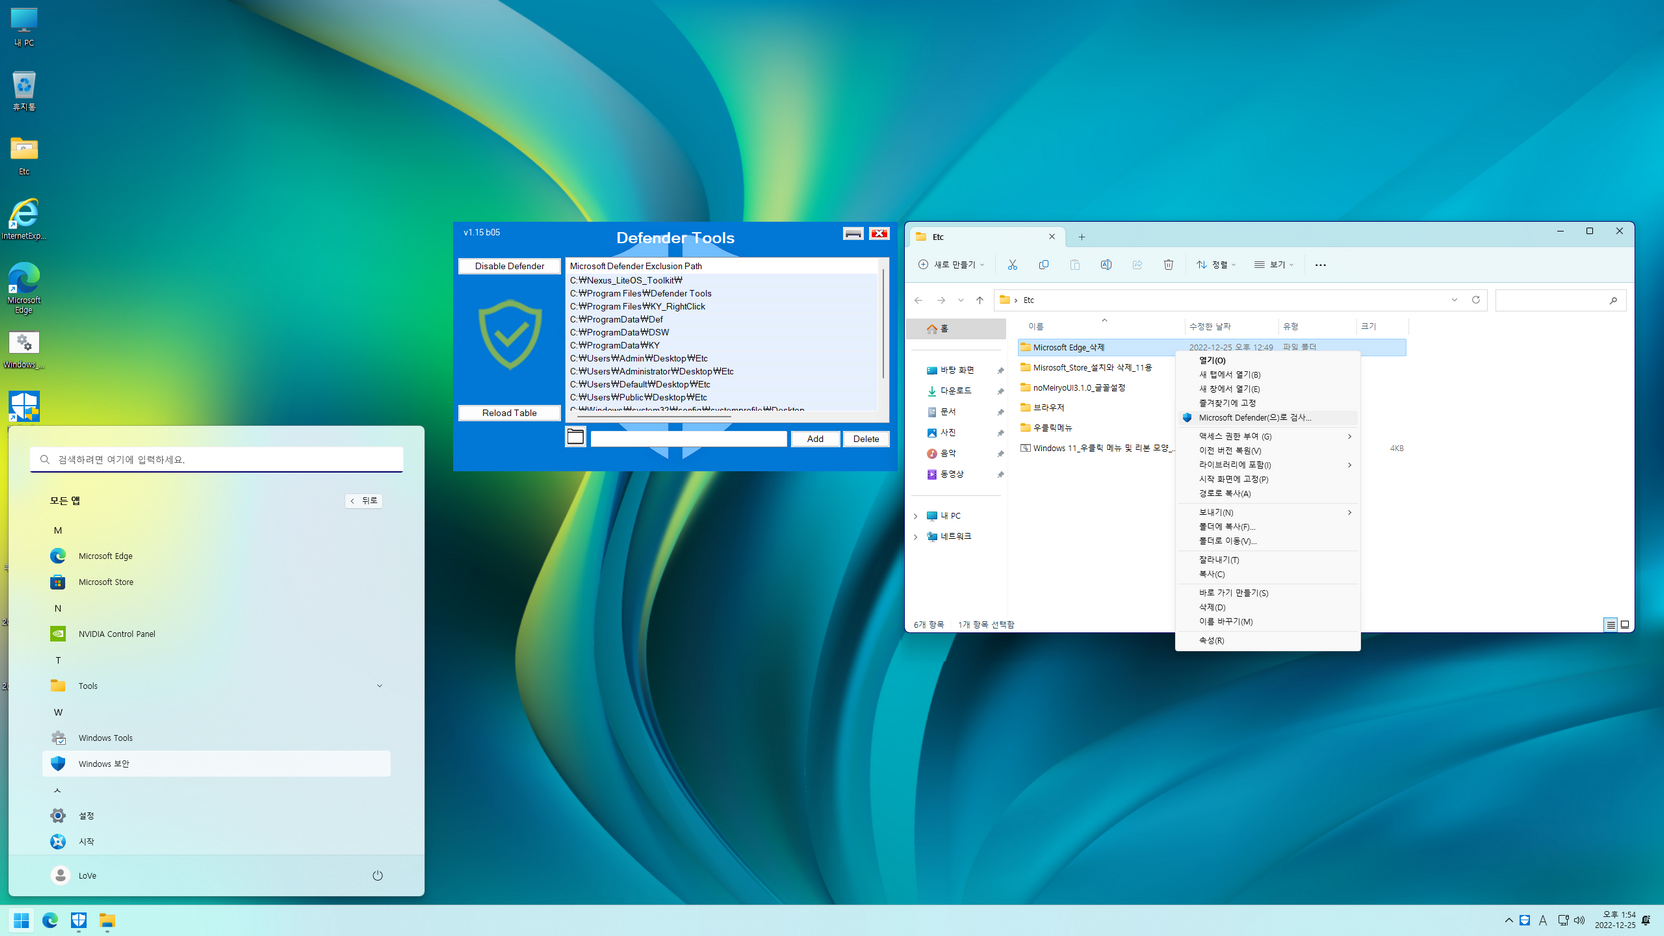Choose 삭제(D) in the context menu
This screenshot has width=1664, height=936.
point(1268,607)
